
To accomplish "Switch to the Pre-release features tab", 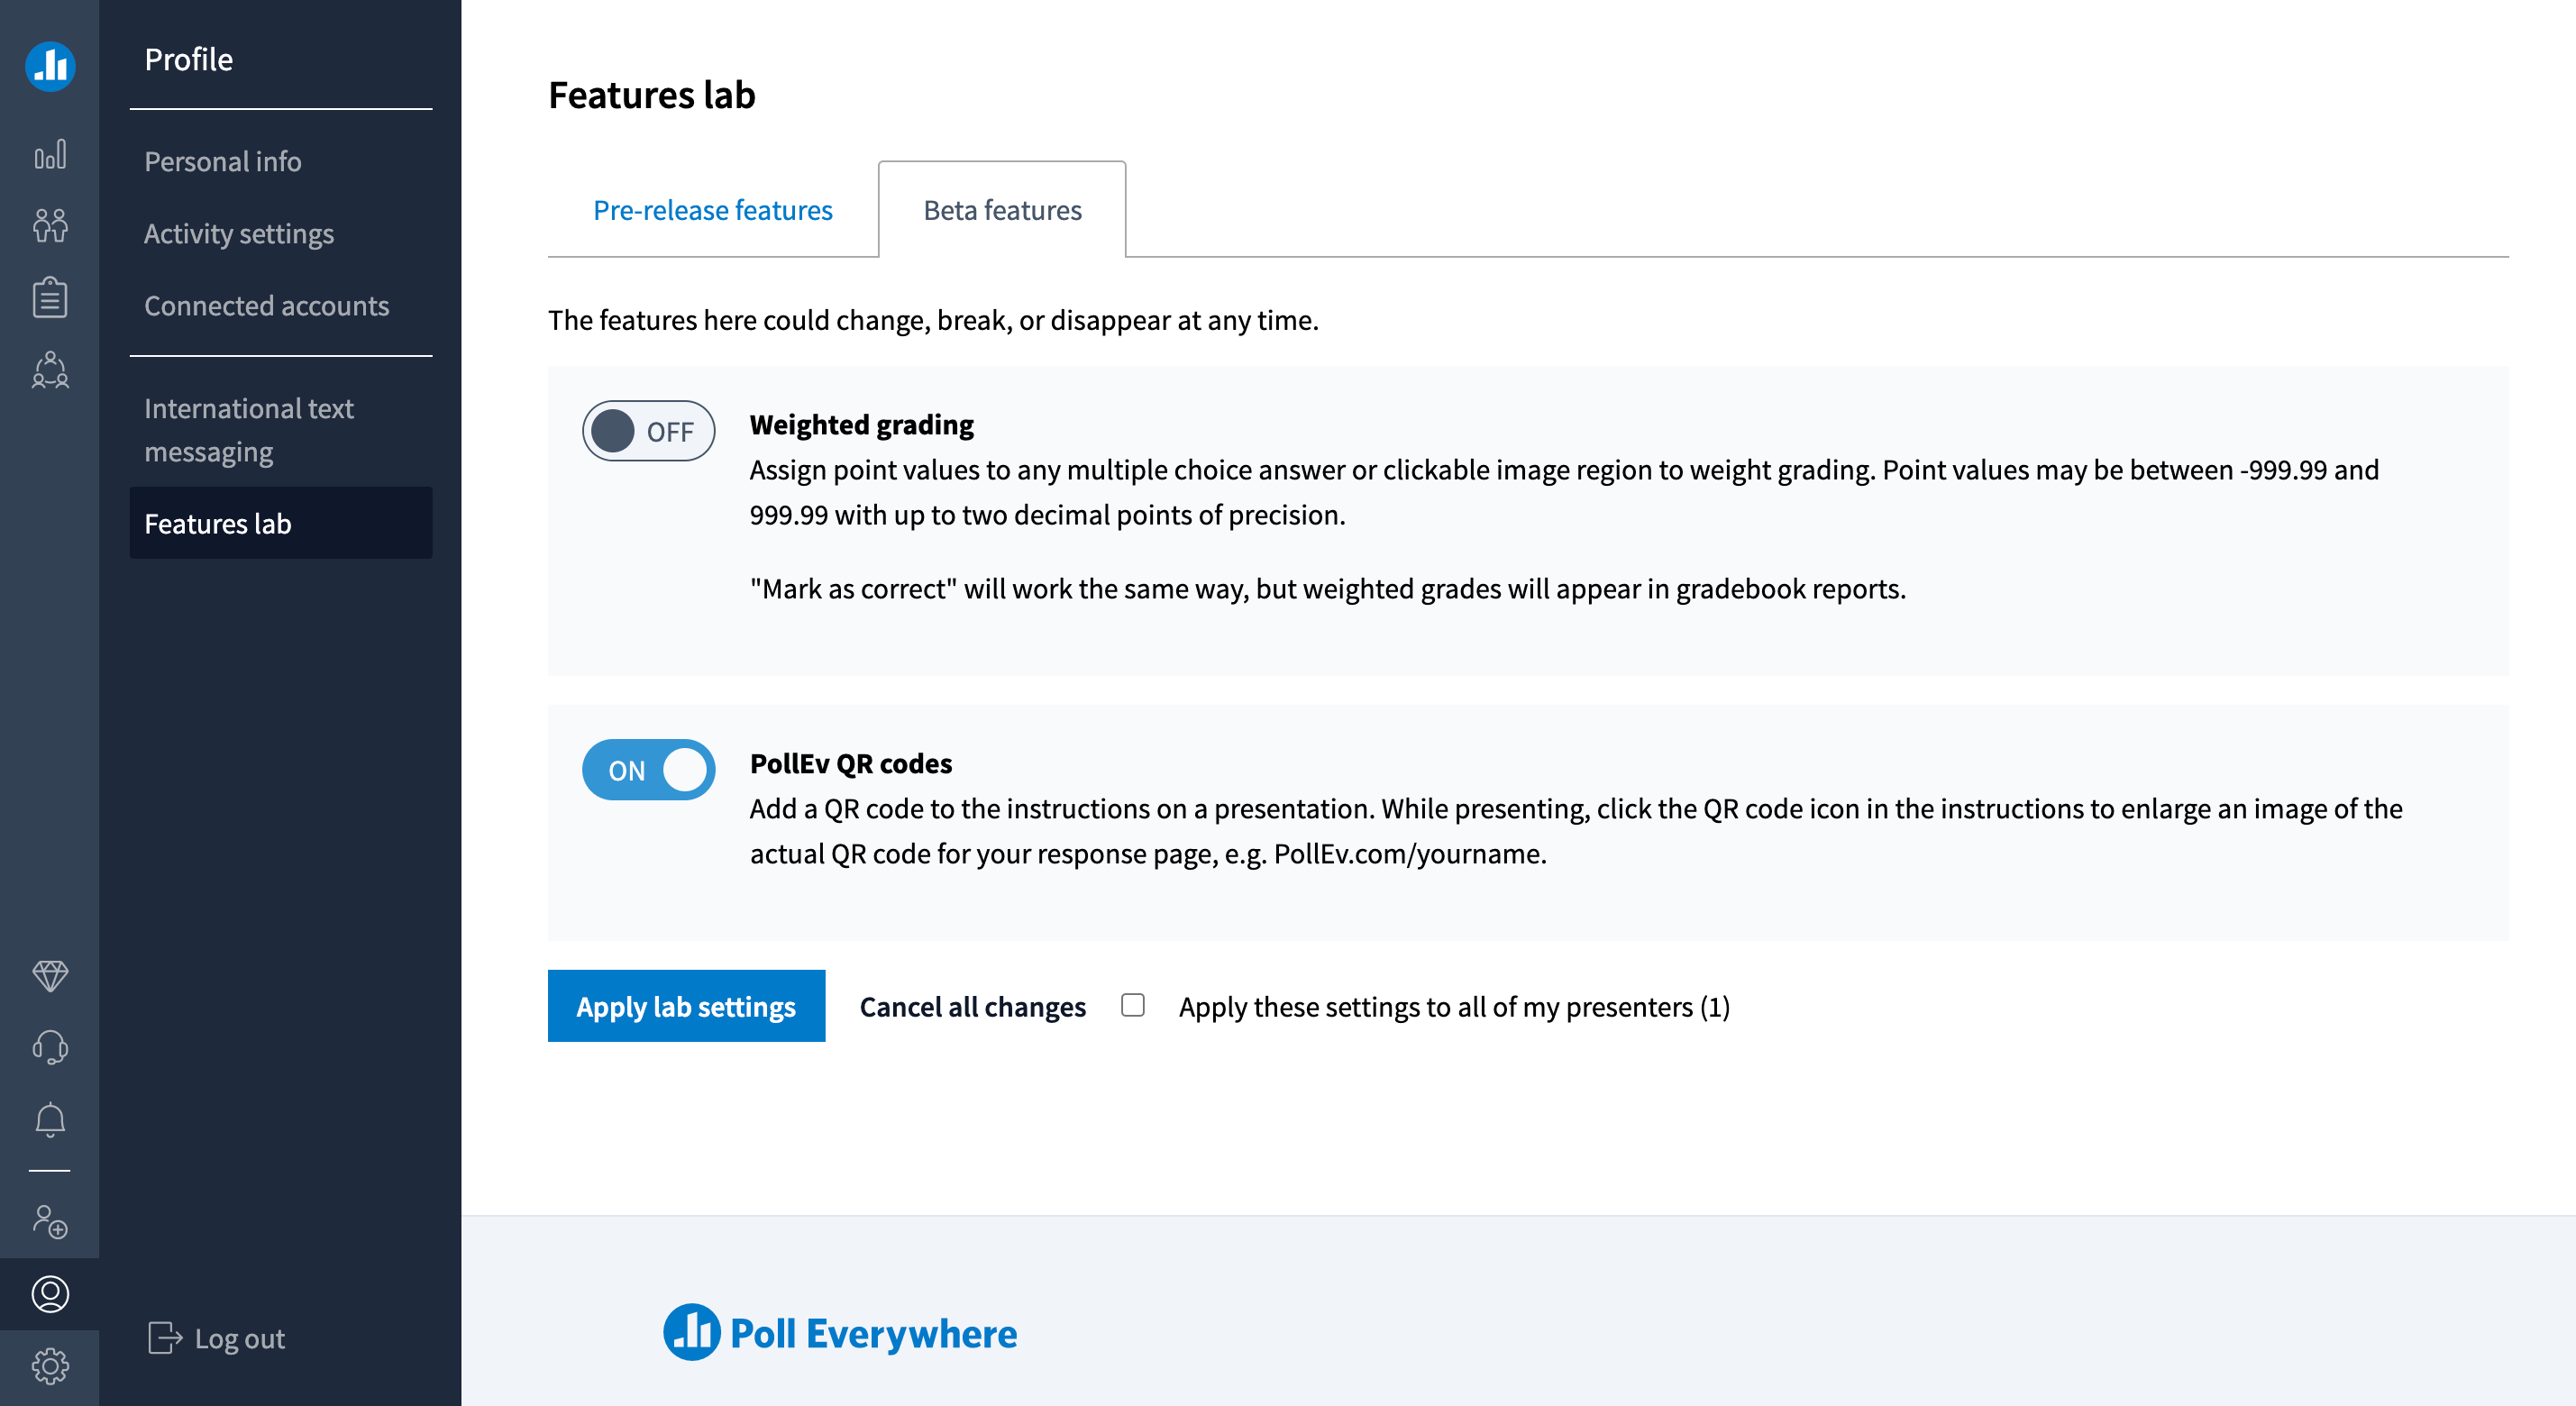I will 712,210.
